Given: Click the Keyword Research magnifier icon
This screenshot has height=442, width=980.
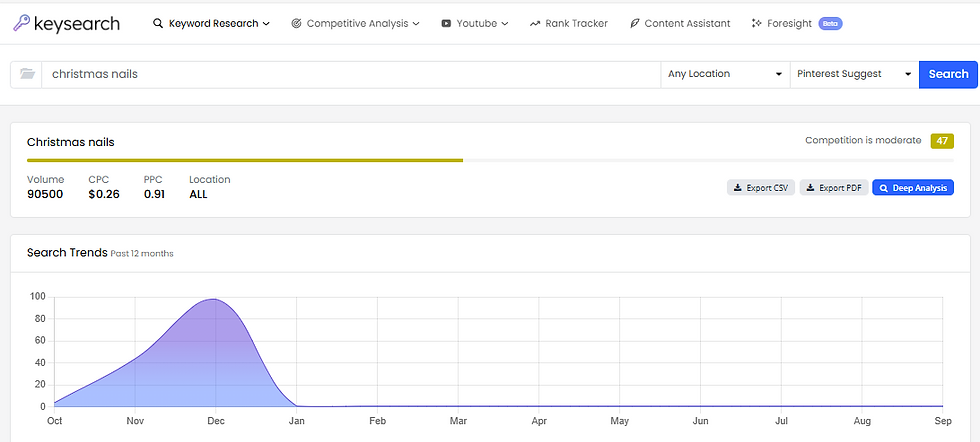Looking at the screenshot, I should (158, 23).
